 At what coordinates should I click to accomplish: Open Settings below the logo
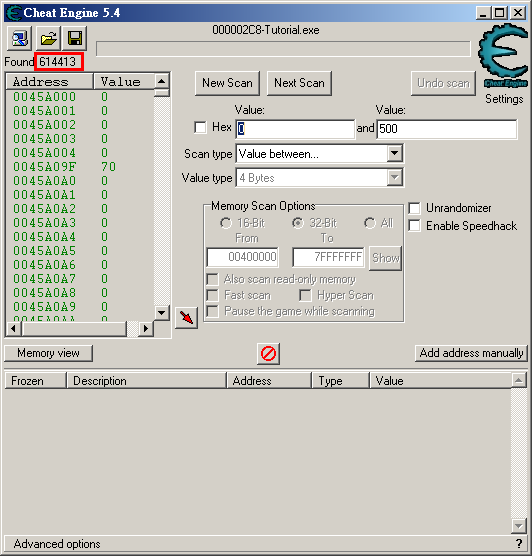click(504, 99)
